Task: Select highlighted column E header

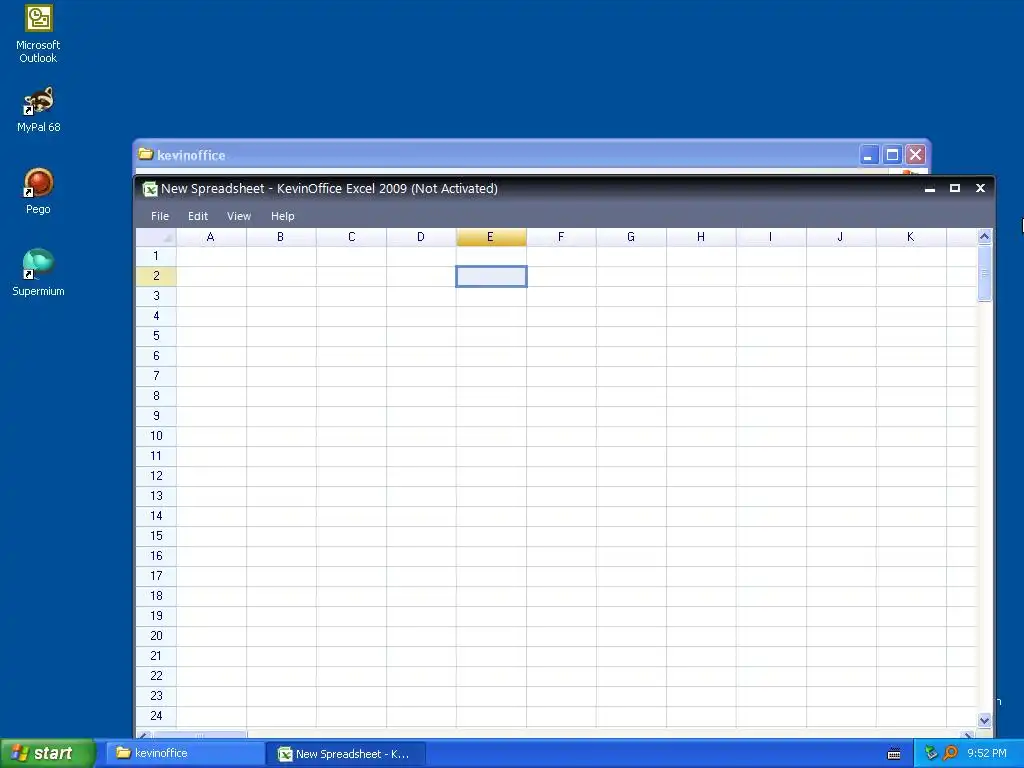Action: tap(491, 237)
